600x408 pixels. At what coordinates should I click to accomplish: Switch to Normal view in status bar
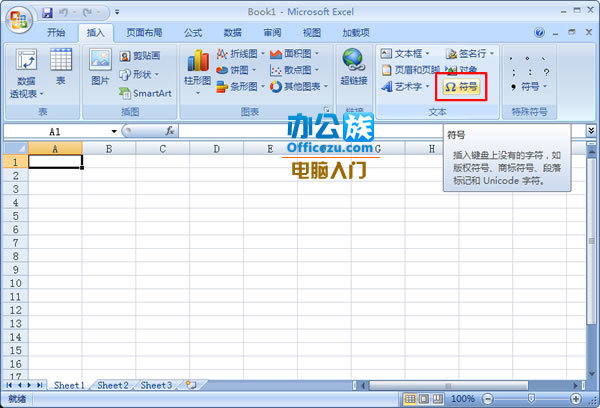[410, 399]
